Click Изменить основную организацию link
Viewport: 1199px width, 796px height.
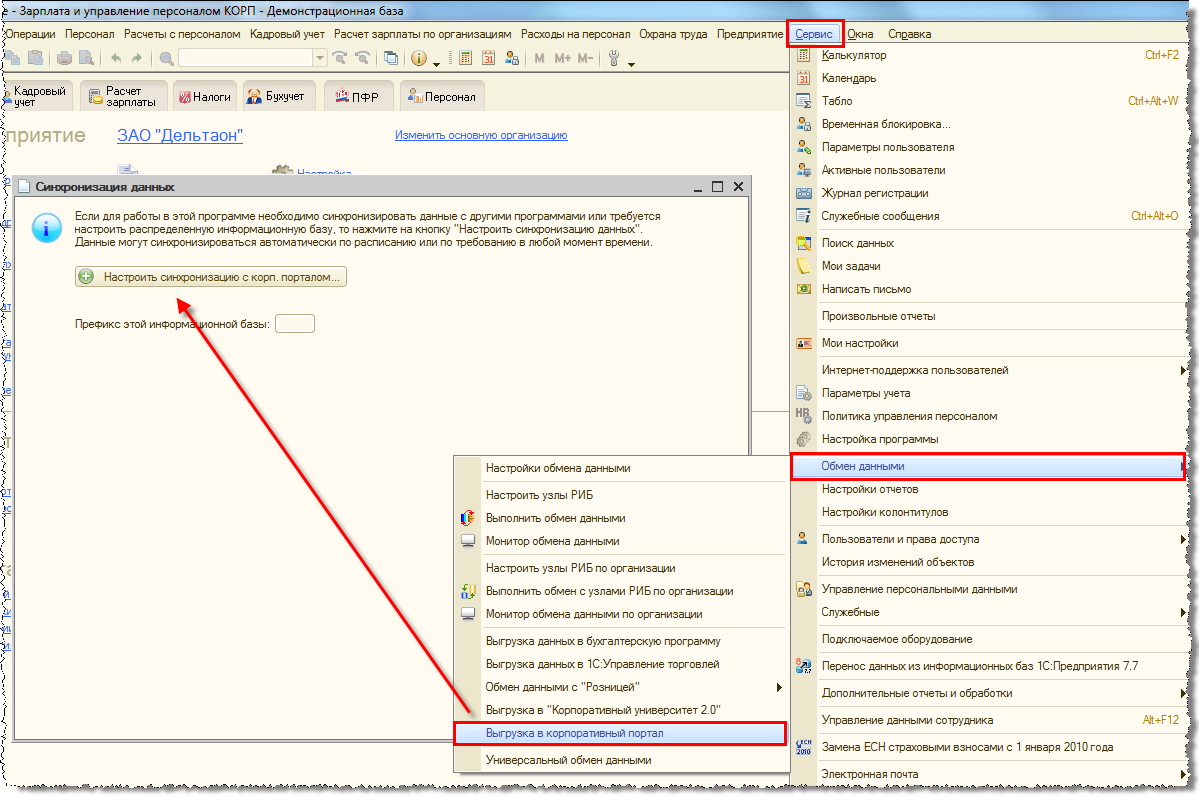pos(481,135)
